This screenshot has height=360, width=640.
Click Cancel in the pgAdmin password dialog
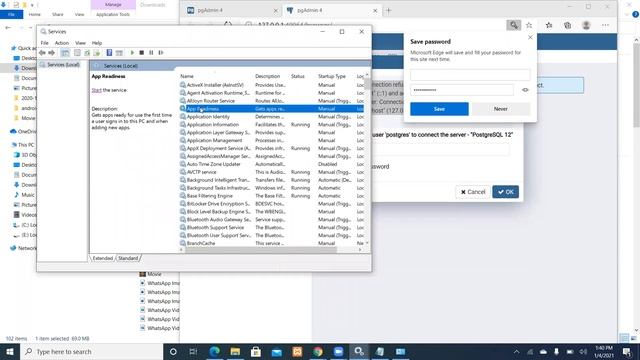click(473, 192)
